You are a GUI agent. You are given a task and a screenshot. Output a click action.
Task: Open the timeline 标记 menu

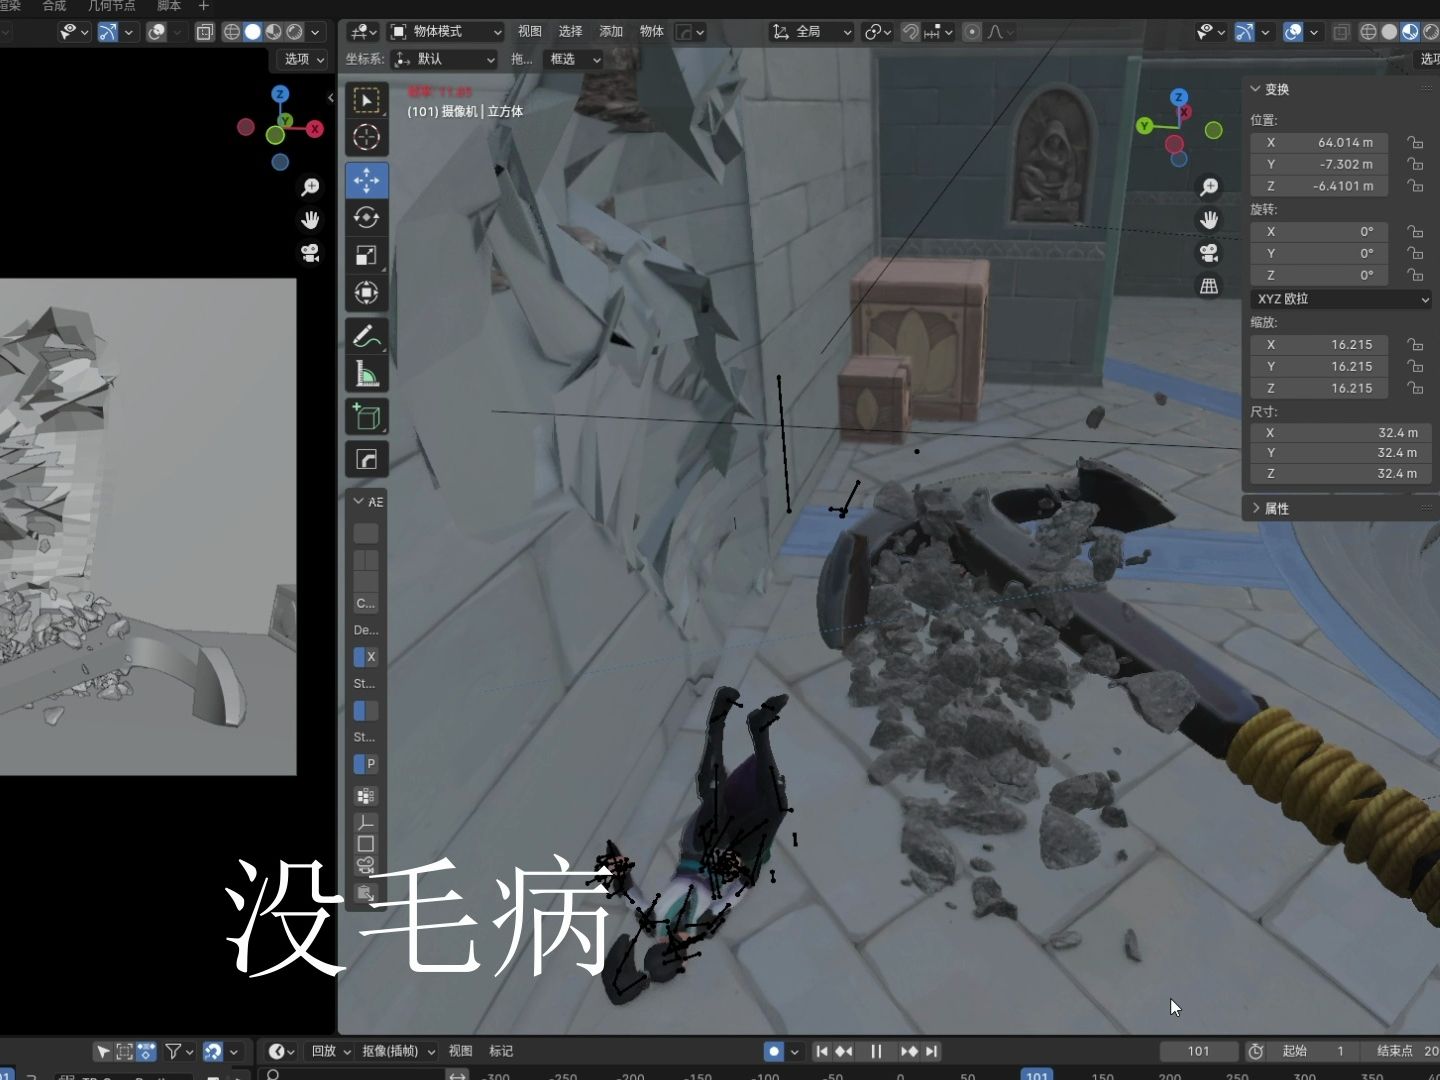pos(501,1051)
